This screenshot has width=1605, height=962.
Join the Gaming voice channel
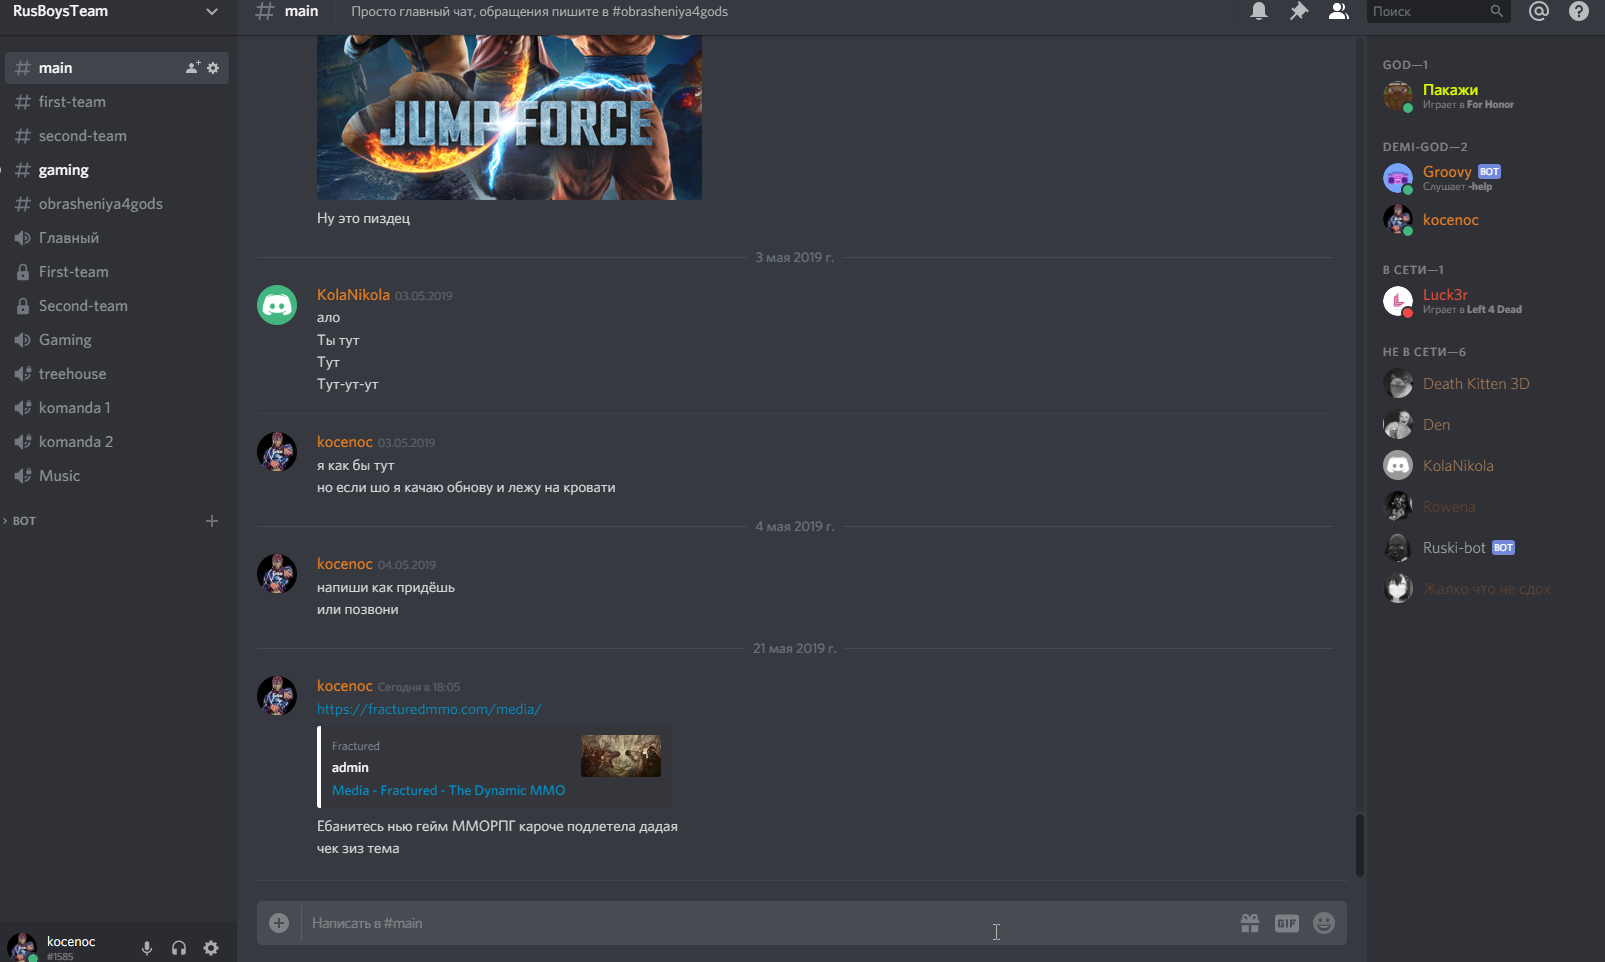pos(117,340)
